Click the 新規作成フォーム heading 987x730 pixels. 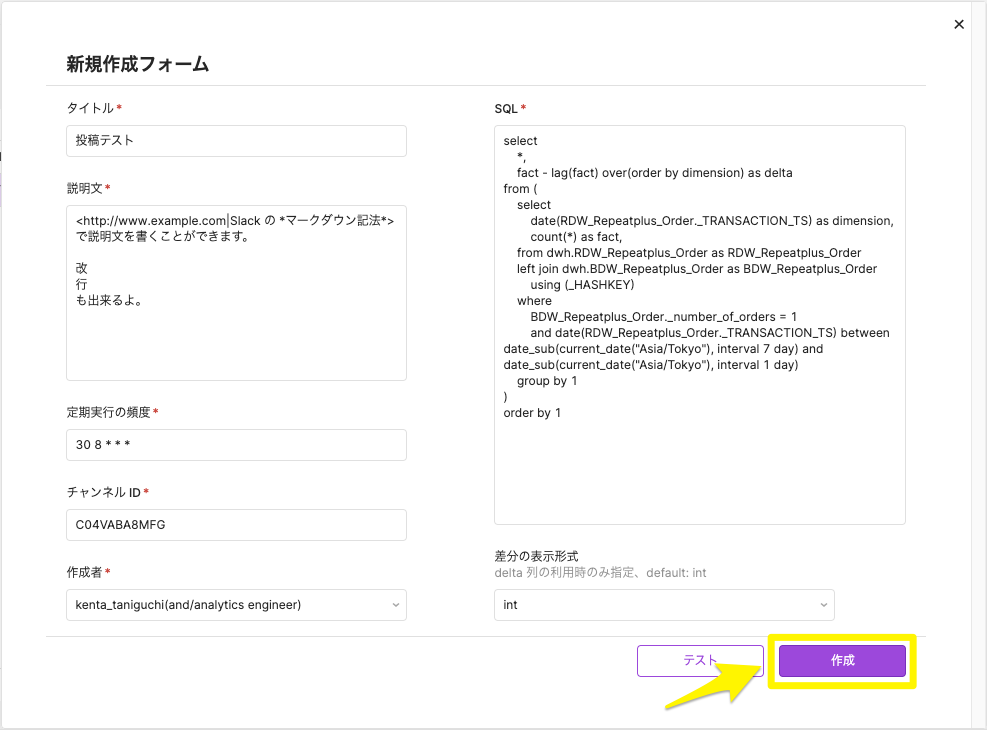tap(138, 64)
